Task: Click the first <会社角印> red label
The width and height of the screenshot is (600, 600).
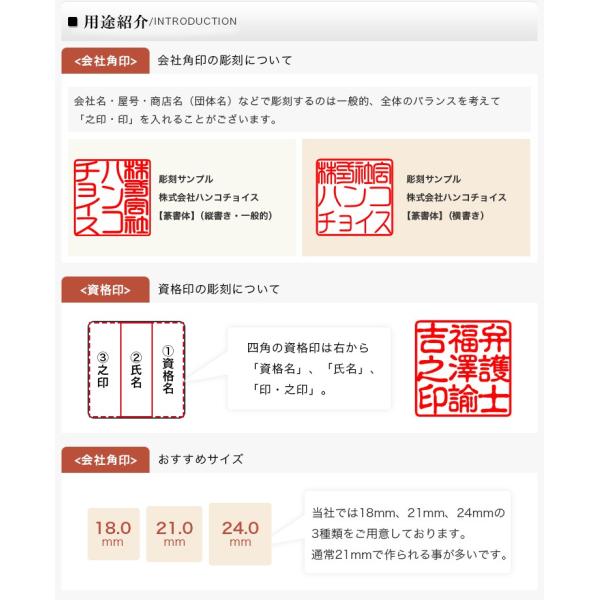Action: [x=106, y=61]
